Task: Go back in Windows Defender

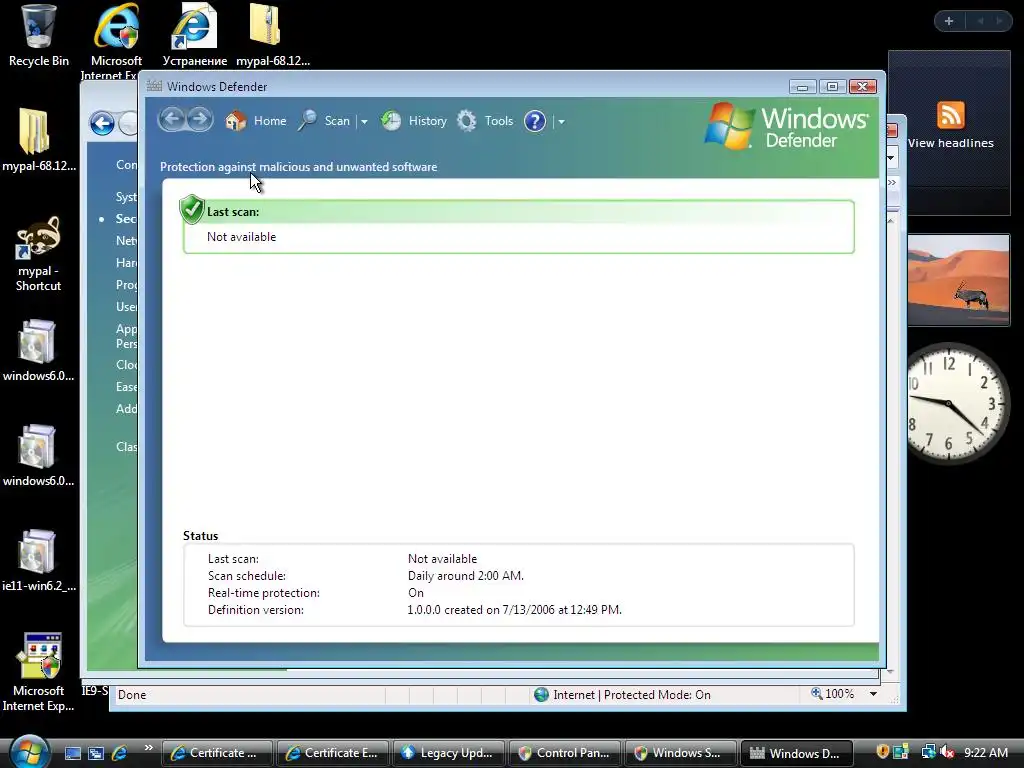Action: pyautogui.click(x=172, y=120)
